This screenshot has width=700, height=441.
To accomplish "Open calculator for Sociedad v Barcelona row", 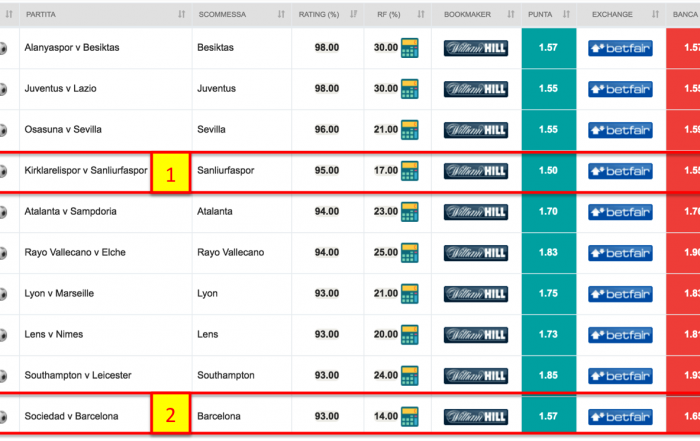I will coord(409,416).
